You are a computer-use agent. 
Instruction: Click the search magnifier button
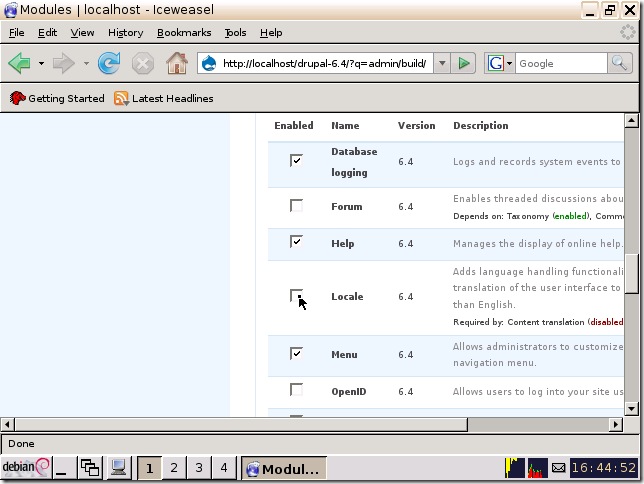[x=619, y=63]
